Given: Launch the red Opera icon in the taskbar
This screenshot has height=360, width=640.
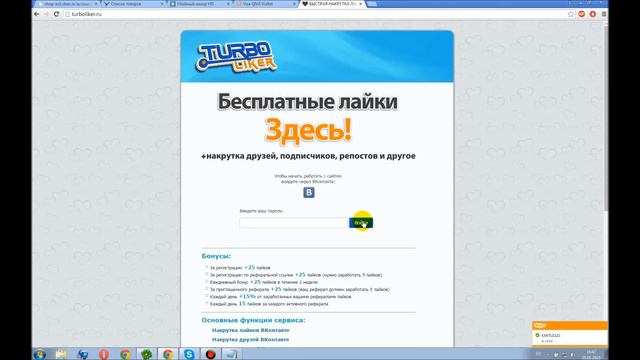Looking at the screenshot, I should (x=104, y=354).
